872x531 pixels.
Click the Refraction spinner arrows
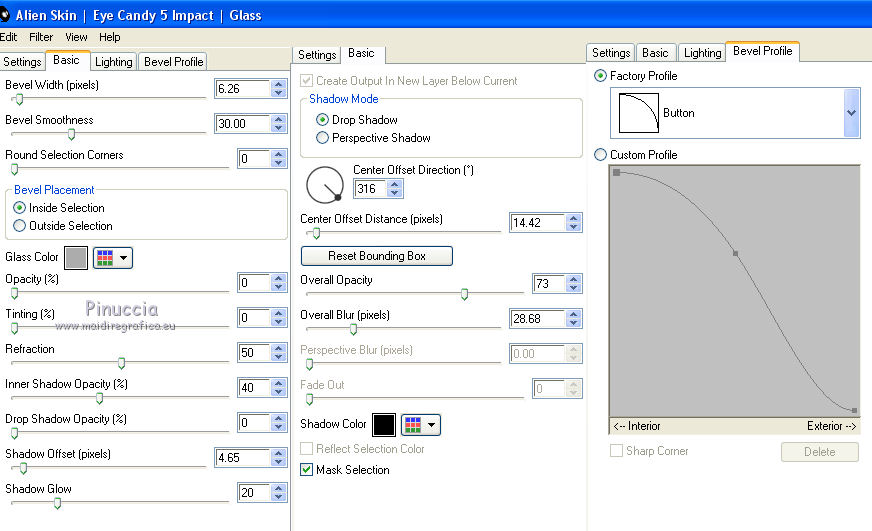click(279, 353)
